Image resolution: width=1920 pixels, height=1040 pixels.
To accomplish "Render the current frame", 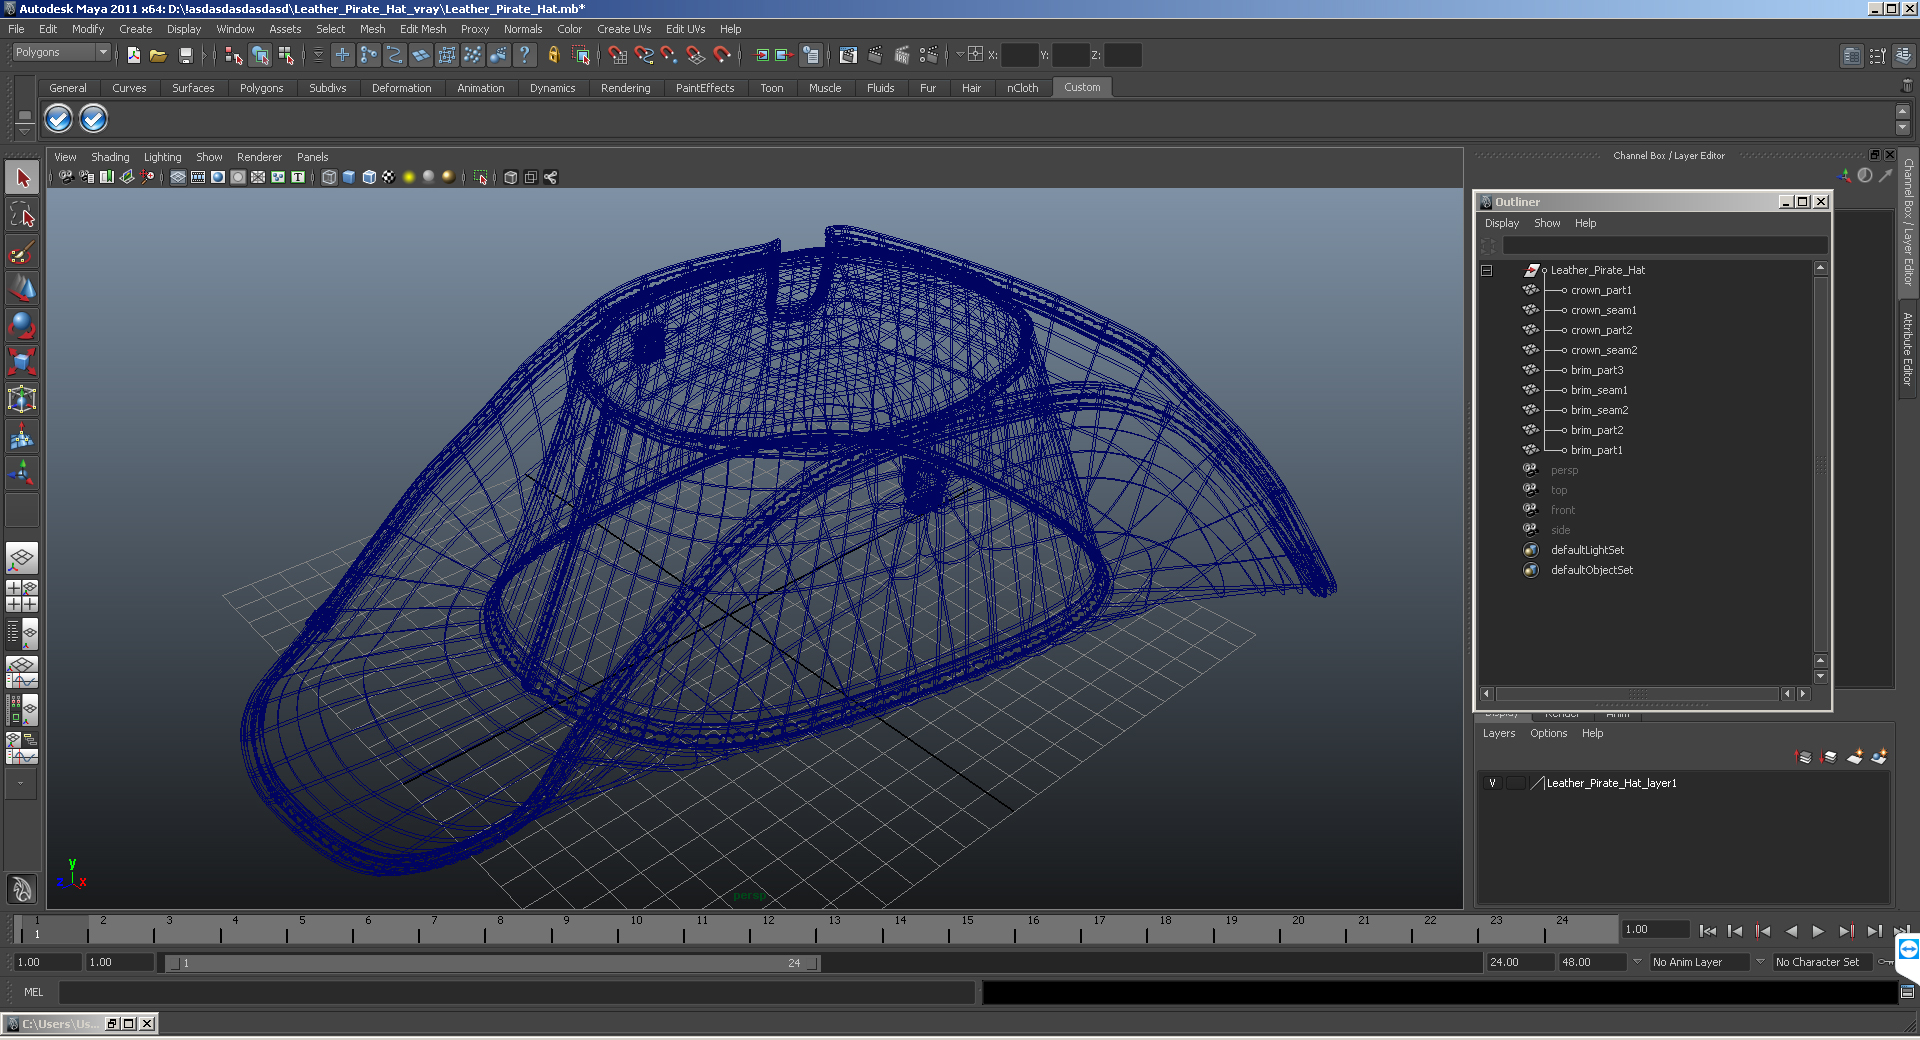I will tap(876, 56).
